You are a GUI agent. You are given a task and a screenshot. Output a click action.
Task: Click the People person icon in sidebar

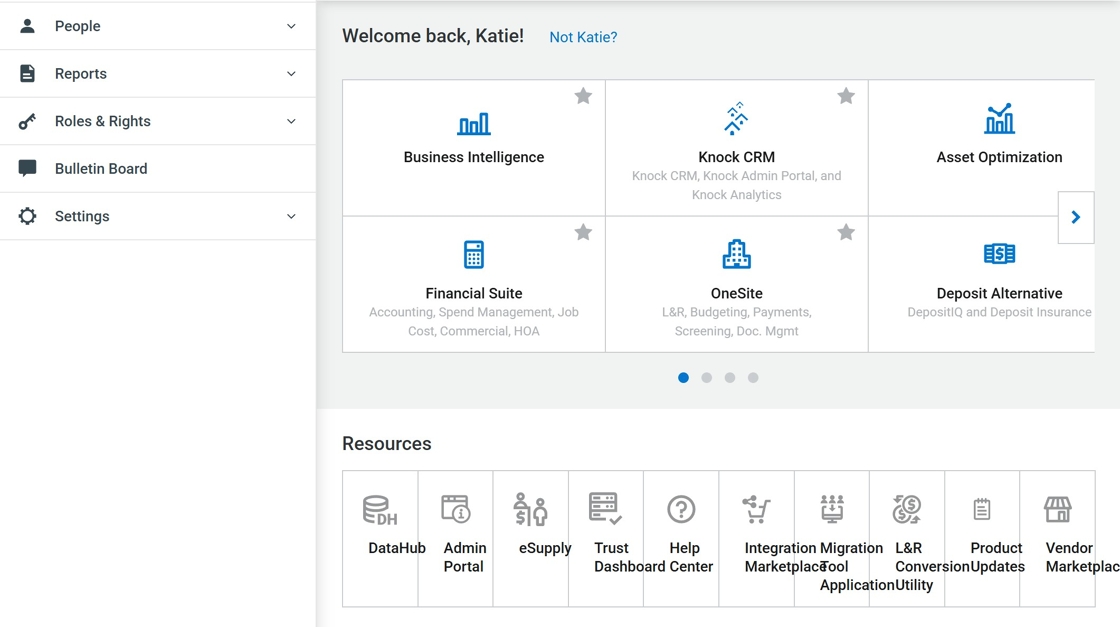pyautogui.click(x=27, y=26)
